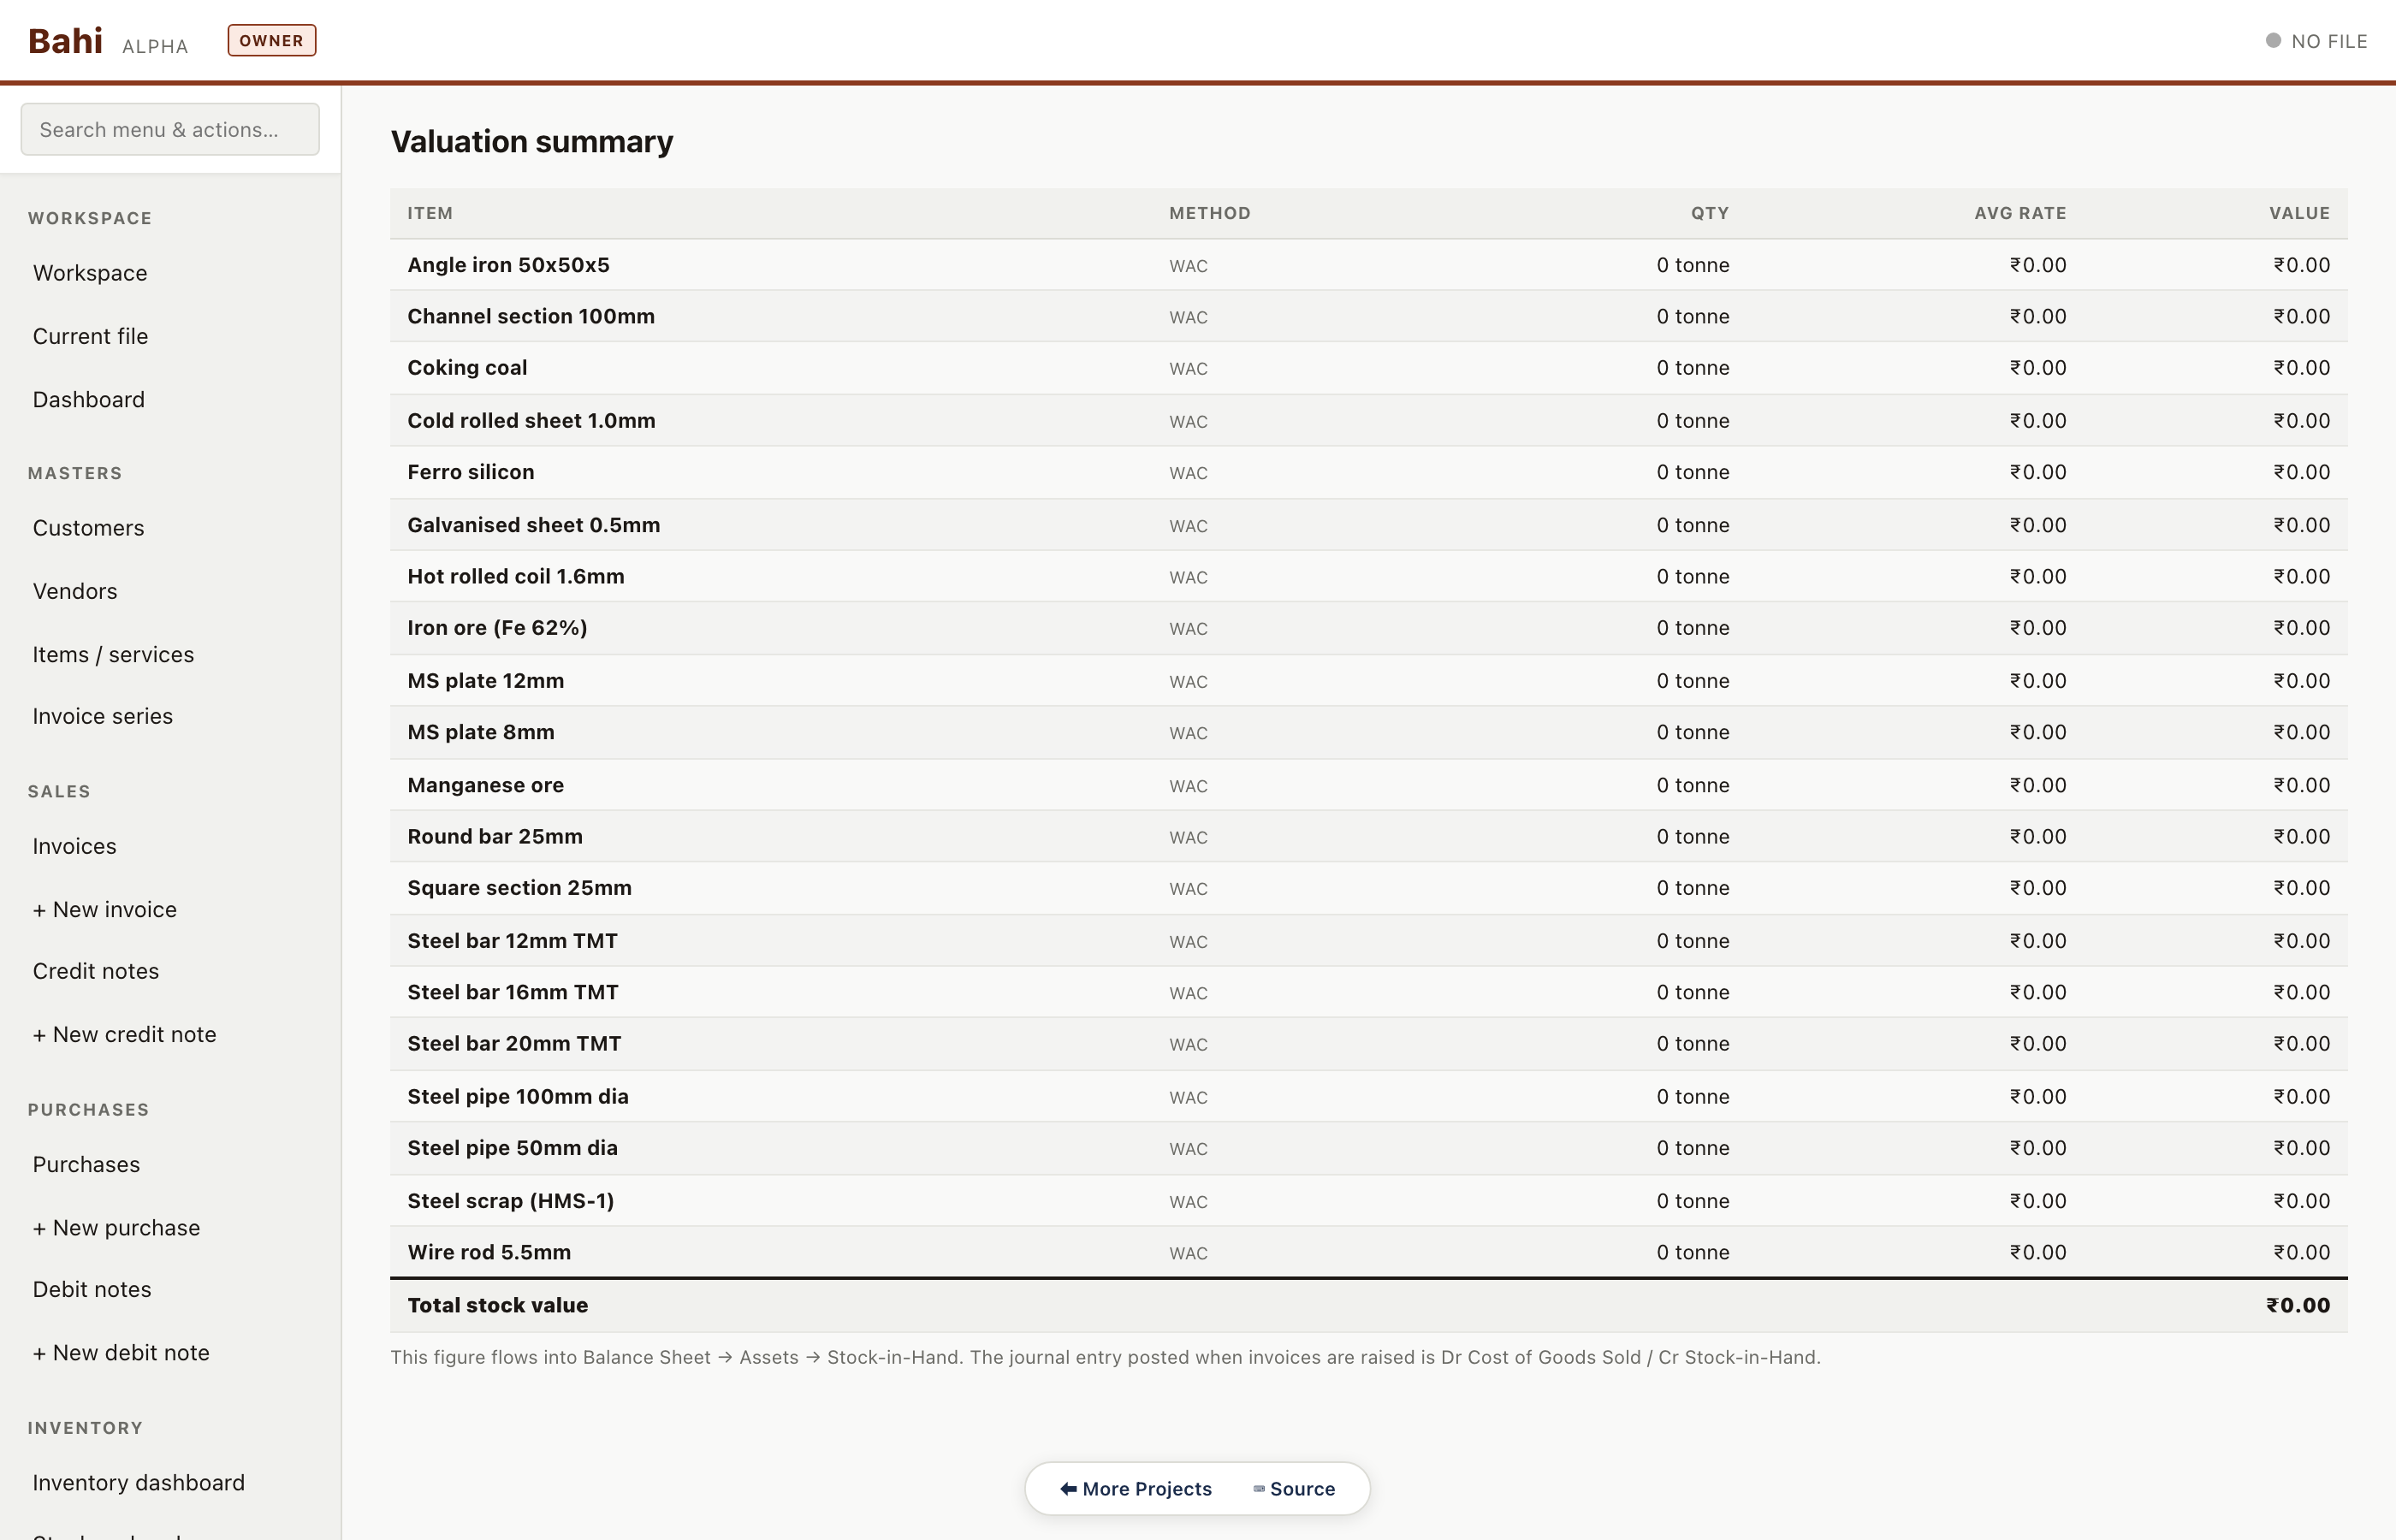The height and width of the screenshot is (1540, 2396).
Task: Click the Bahi logo in the header
Action: pos(65,41)
